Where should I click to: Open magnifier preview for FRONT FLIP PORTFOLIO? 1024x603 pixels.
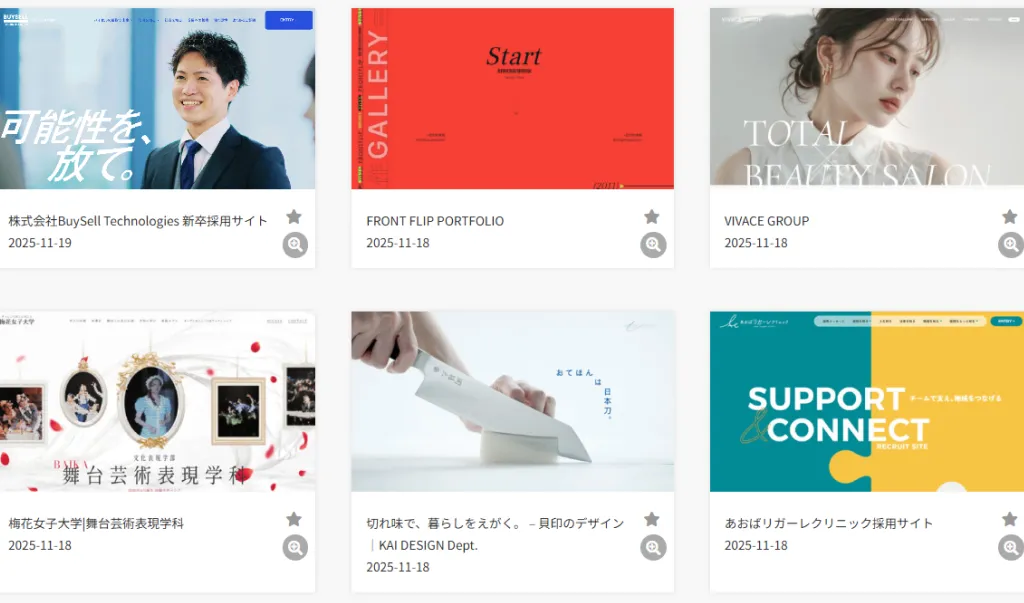(x=653, y=244)
